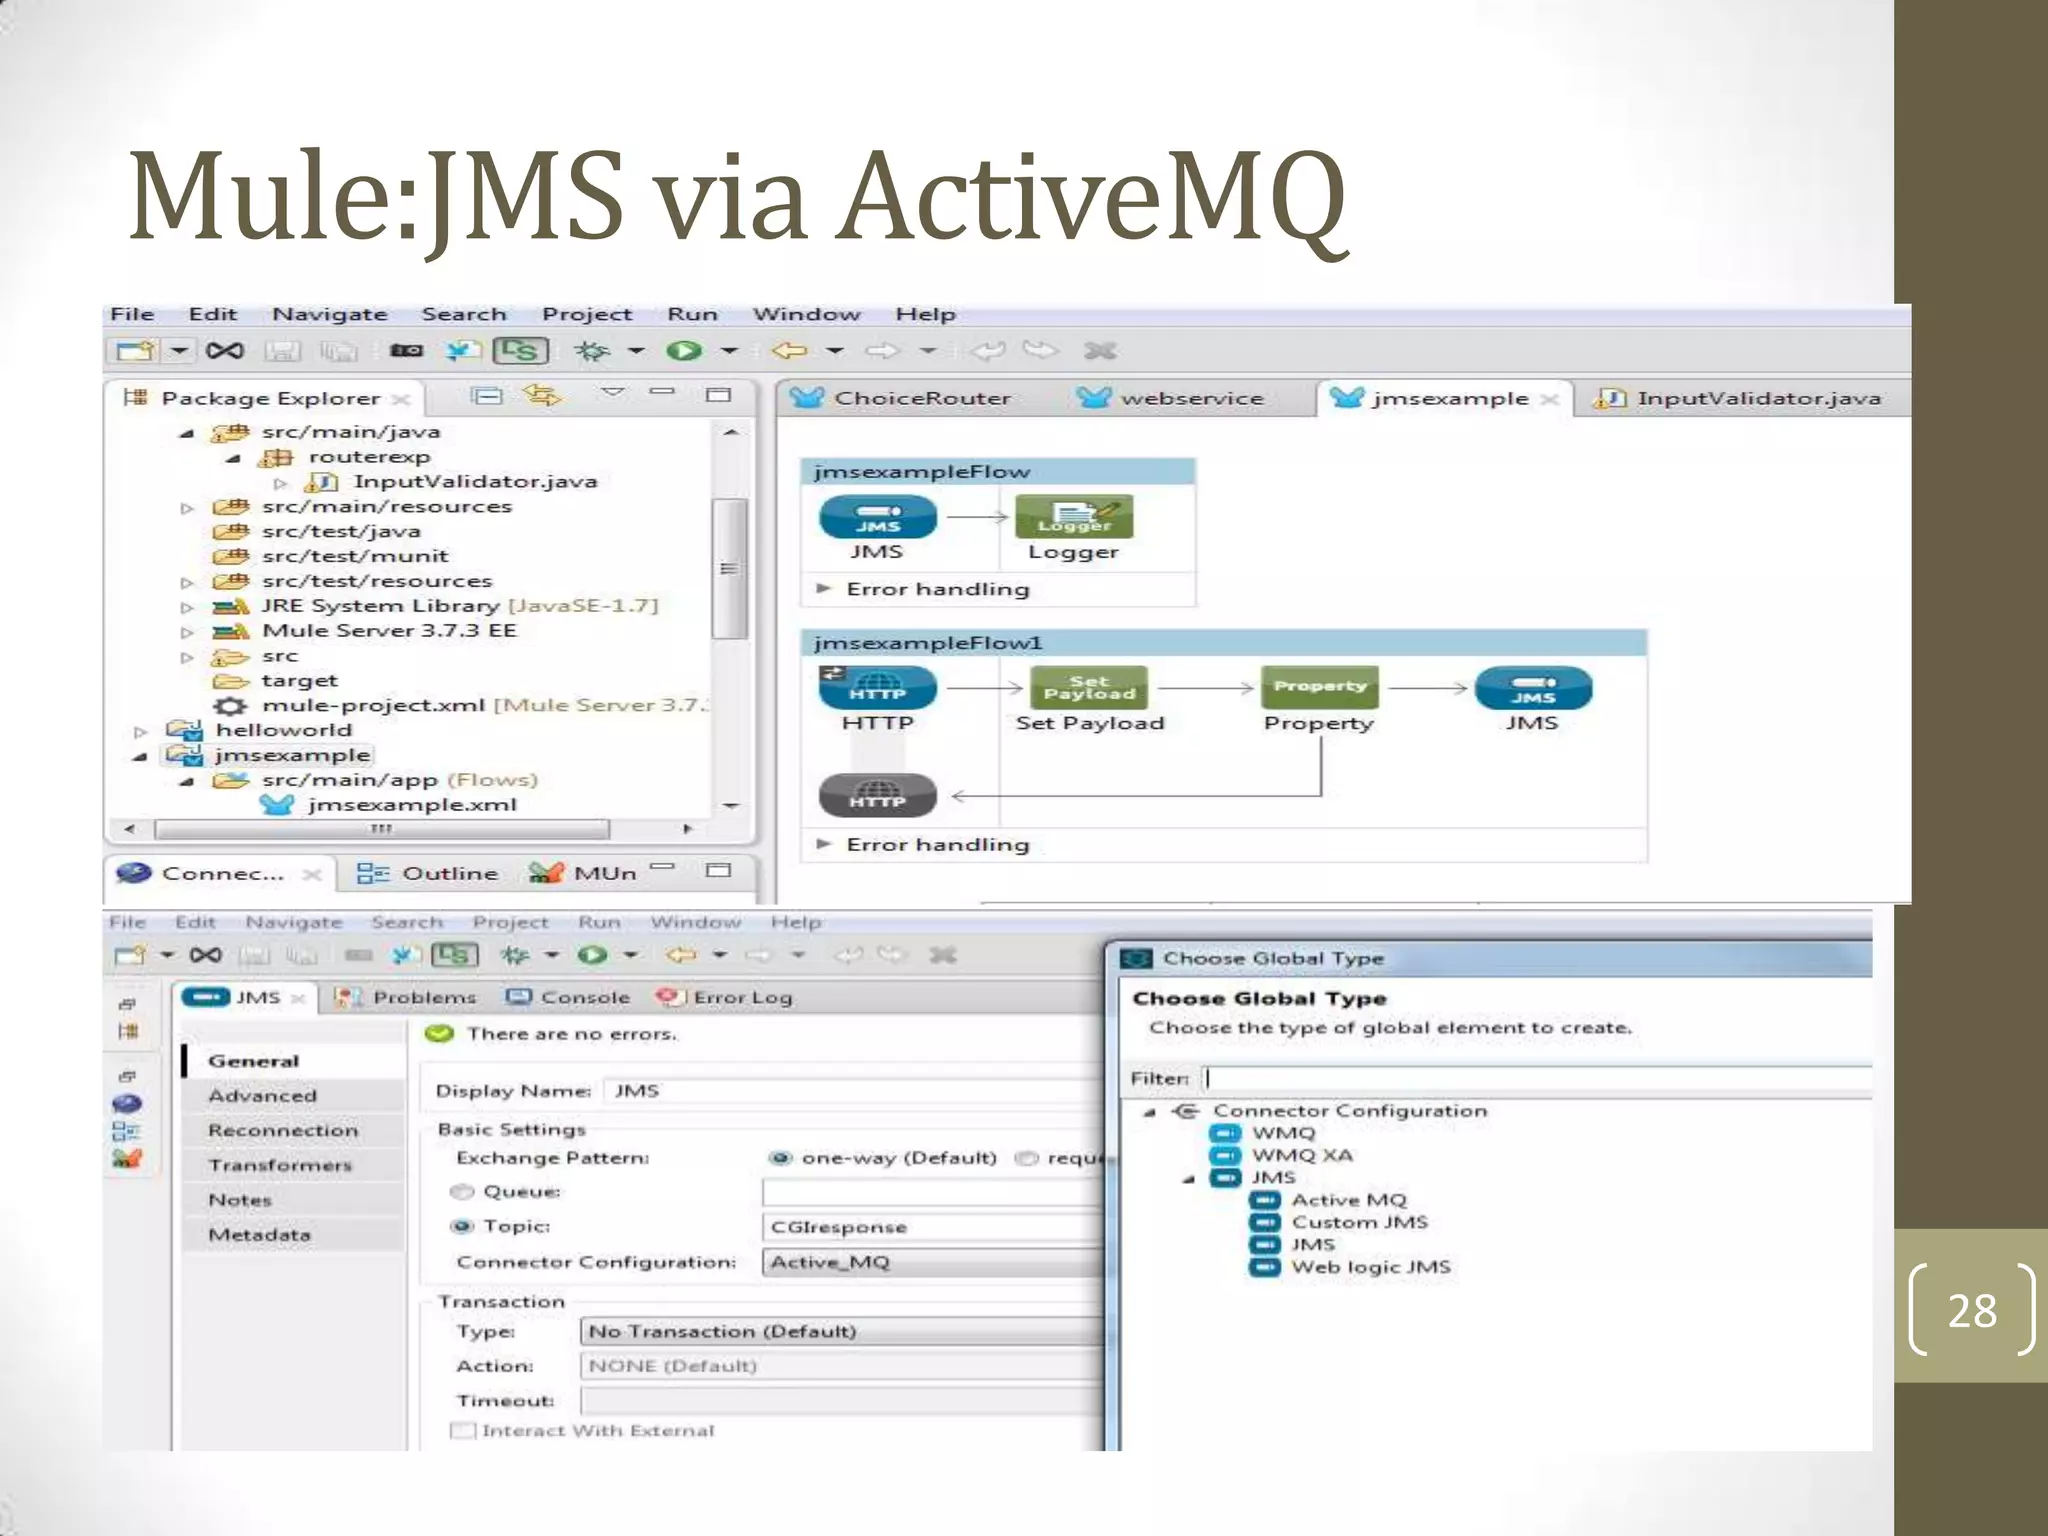Viewport: 2048px width, 1536px height.
Task: Select the Advanced properties section
Action: click(292, 1096)
